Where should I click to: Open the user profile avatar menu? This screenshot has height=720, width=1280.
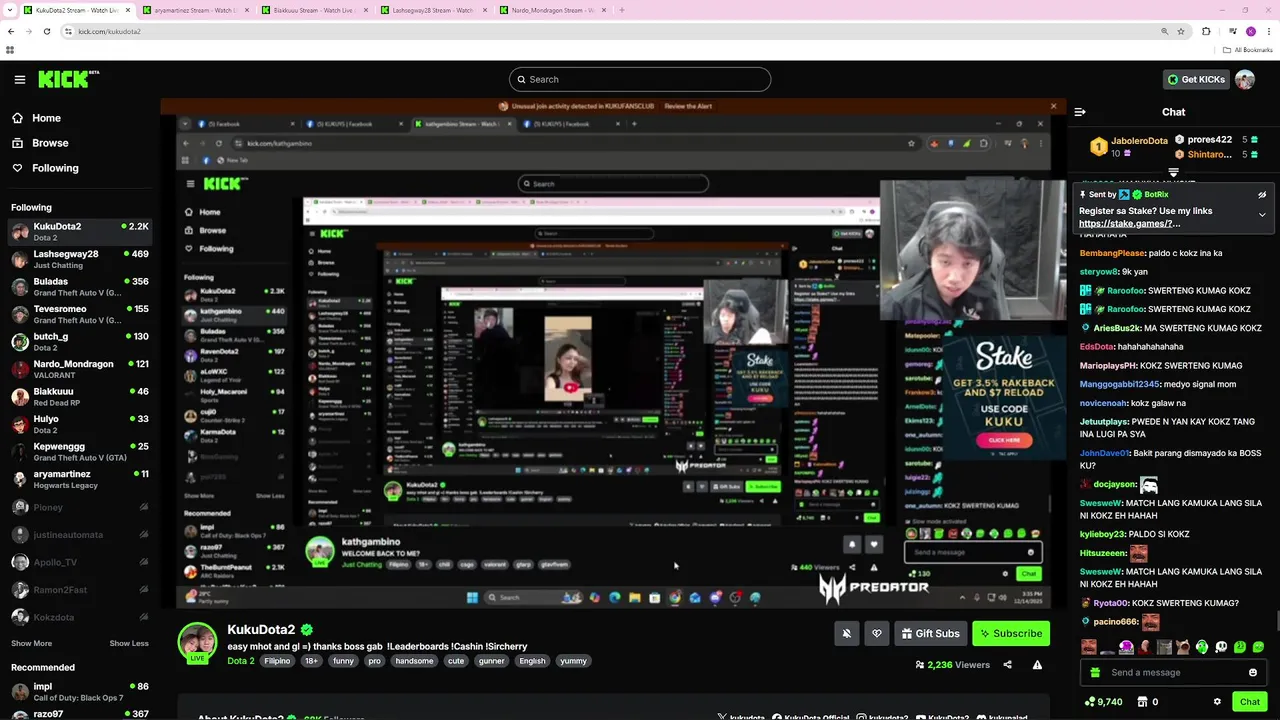[1245, 79]
